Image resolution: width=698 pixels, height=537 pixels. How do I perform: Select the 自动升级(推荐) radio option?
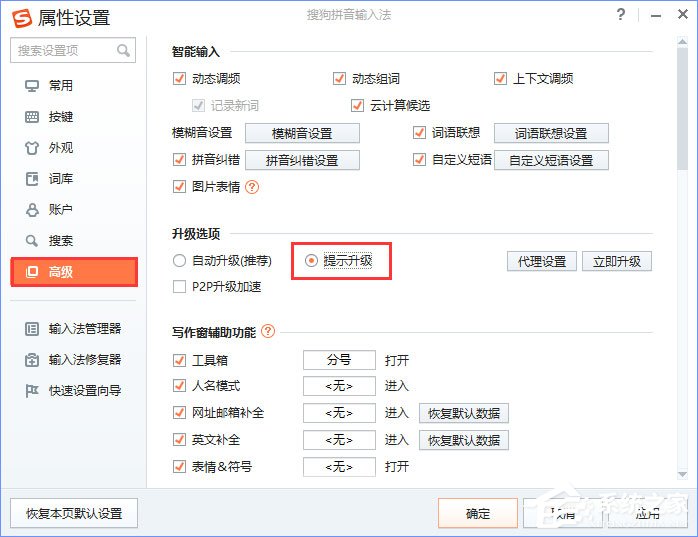[x=179, y=260]
